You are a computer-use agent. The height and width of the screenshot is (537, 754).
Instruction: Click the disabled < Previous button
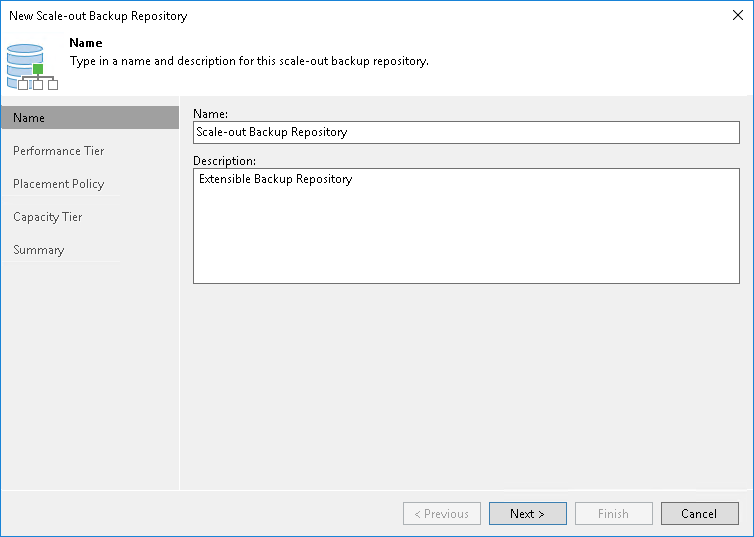click(x=441, y=513)
